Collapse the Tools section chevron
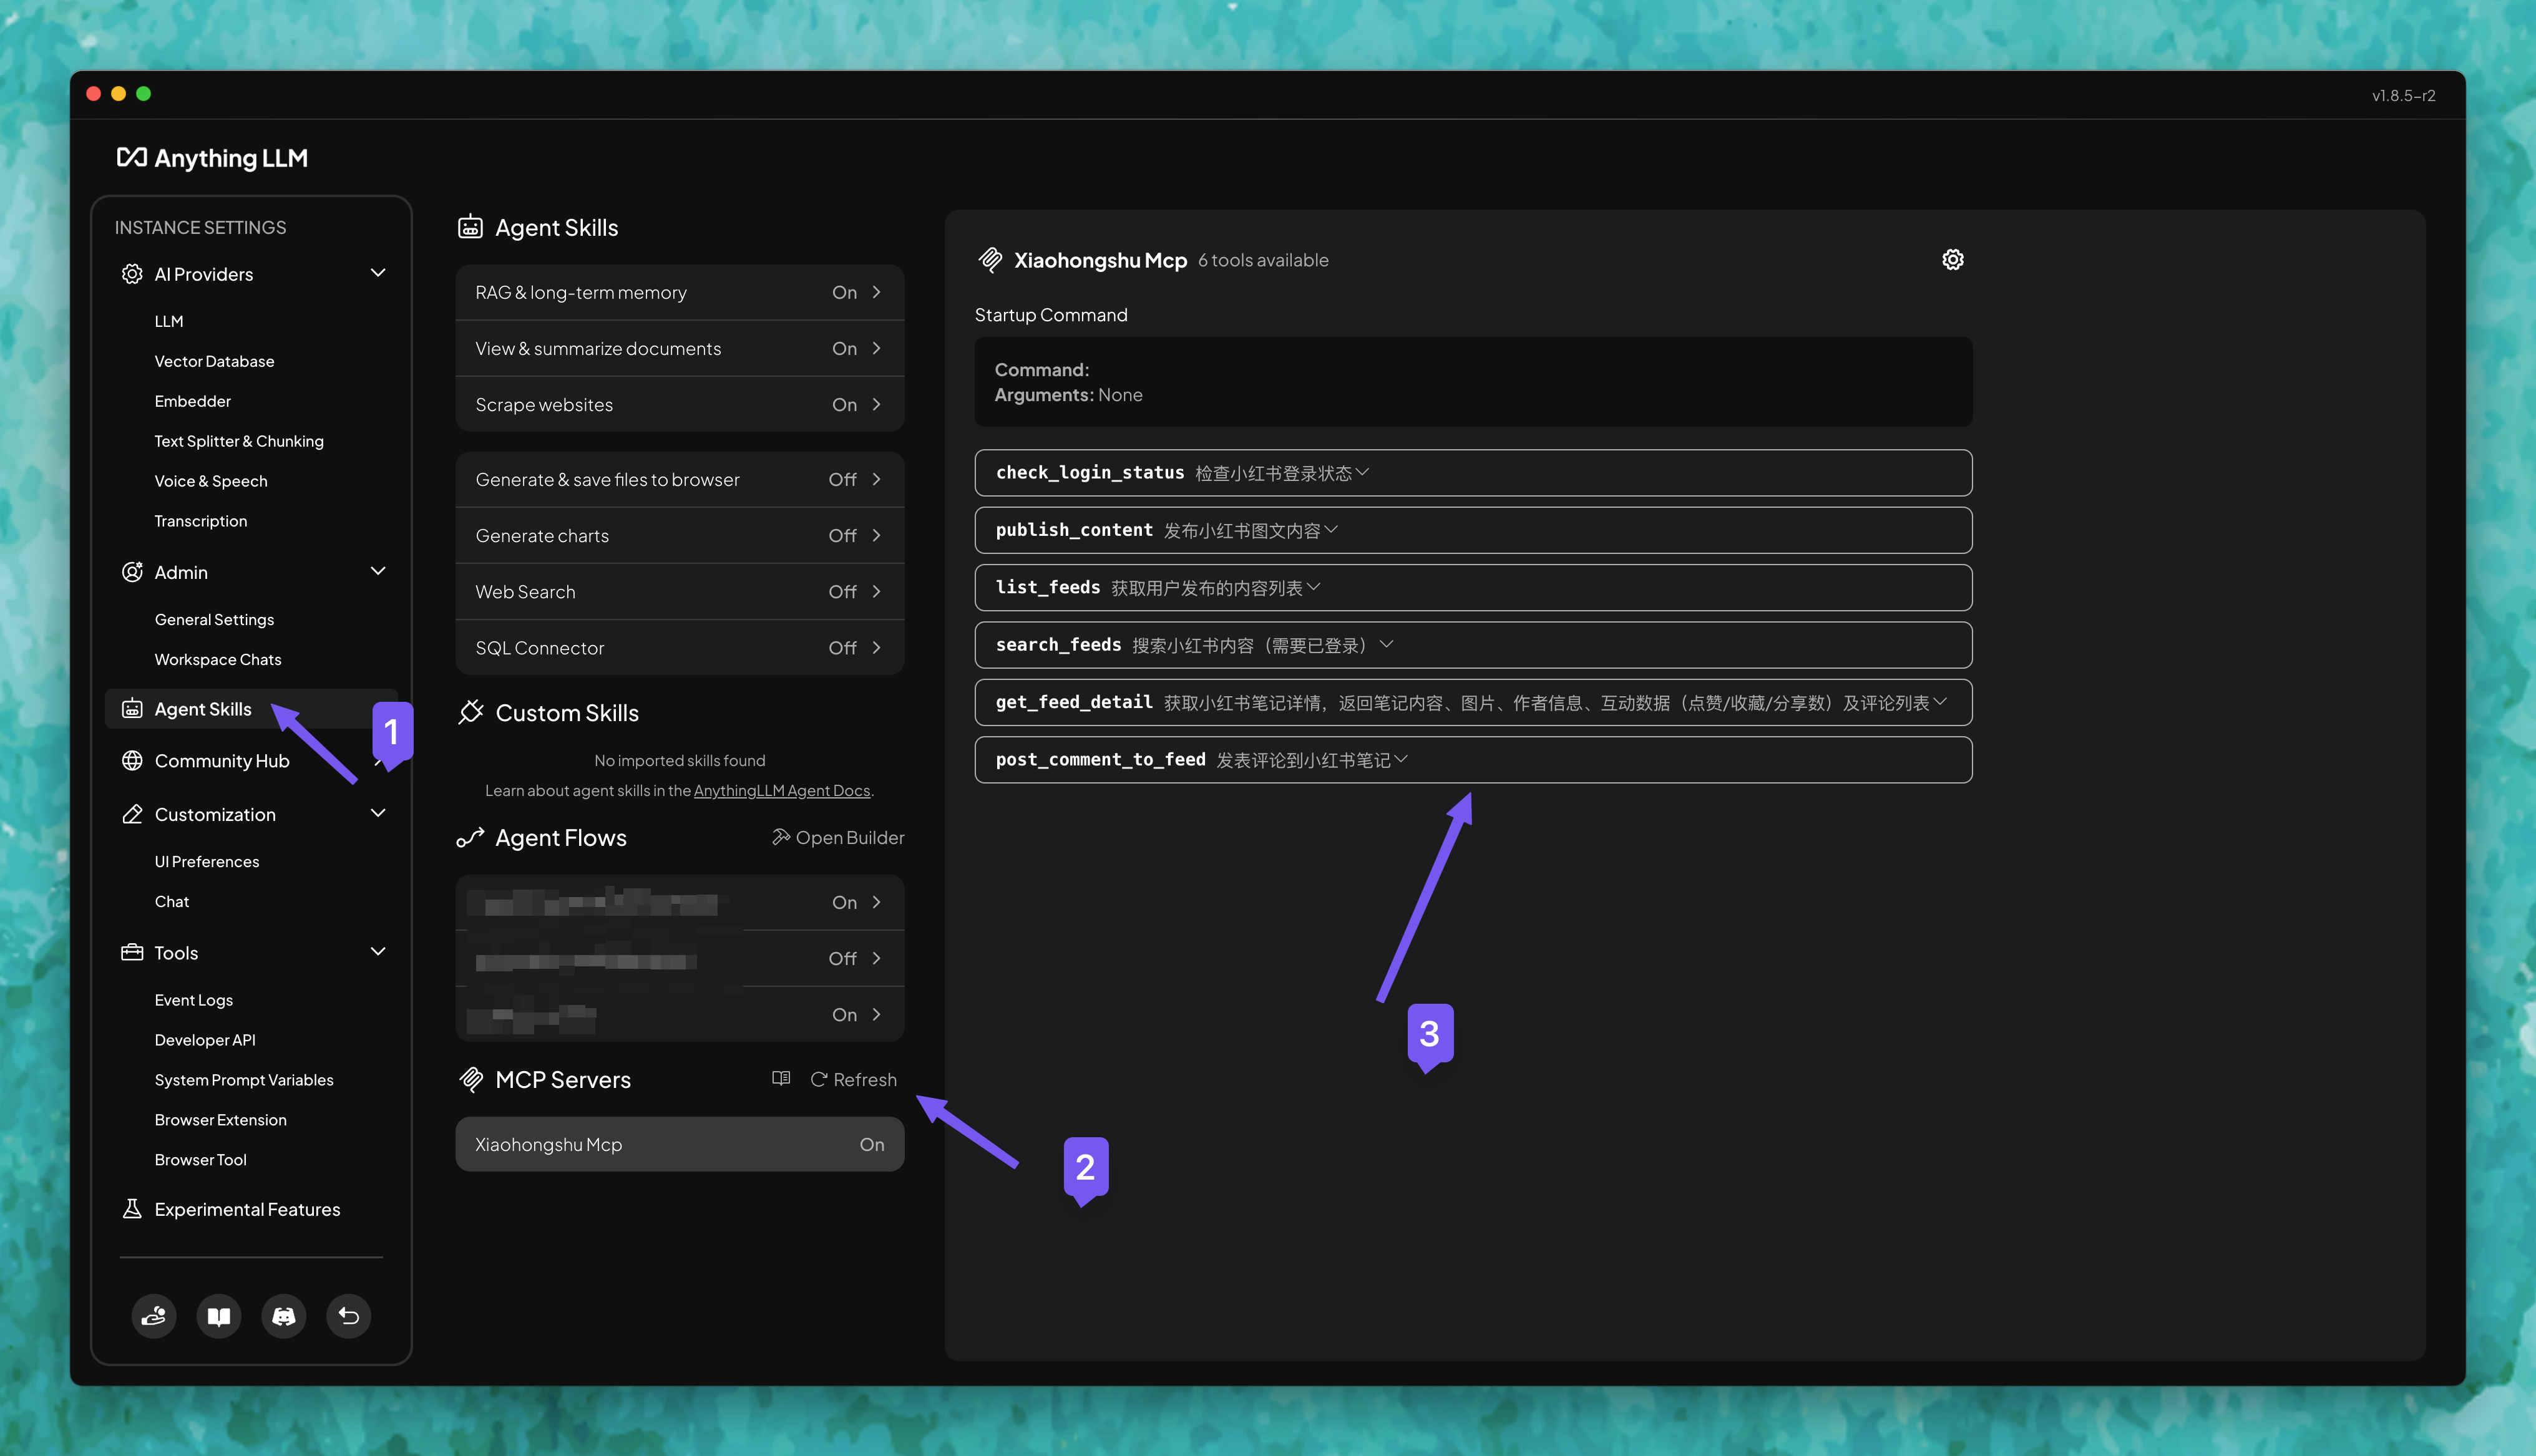 tap(378, 952)
